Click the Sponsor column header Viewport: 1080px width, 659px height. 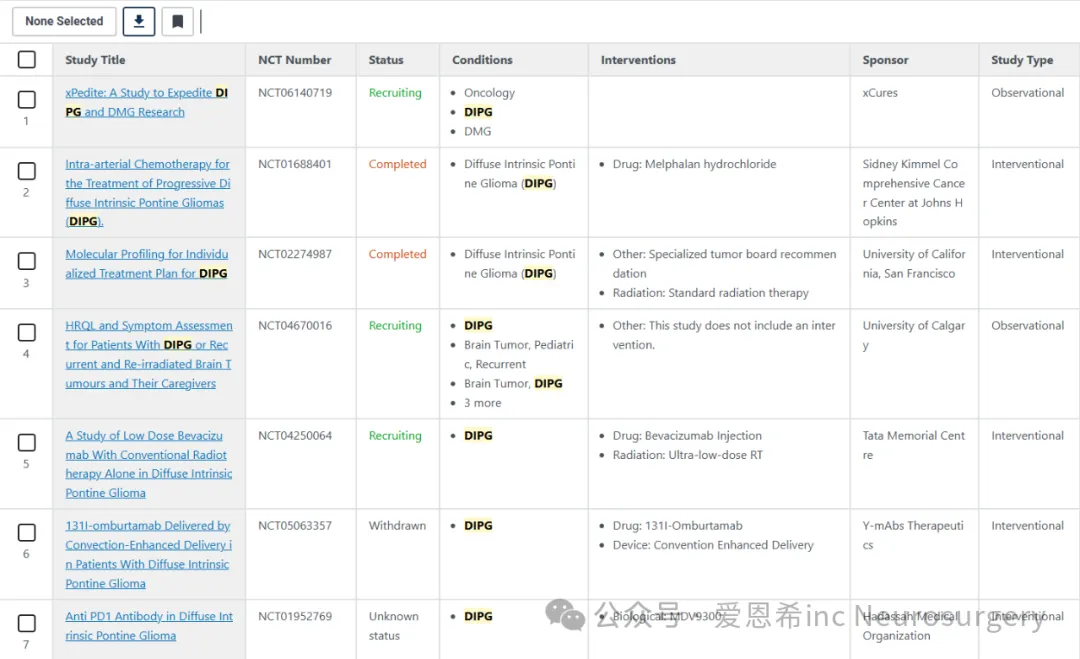[885, 60]
